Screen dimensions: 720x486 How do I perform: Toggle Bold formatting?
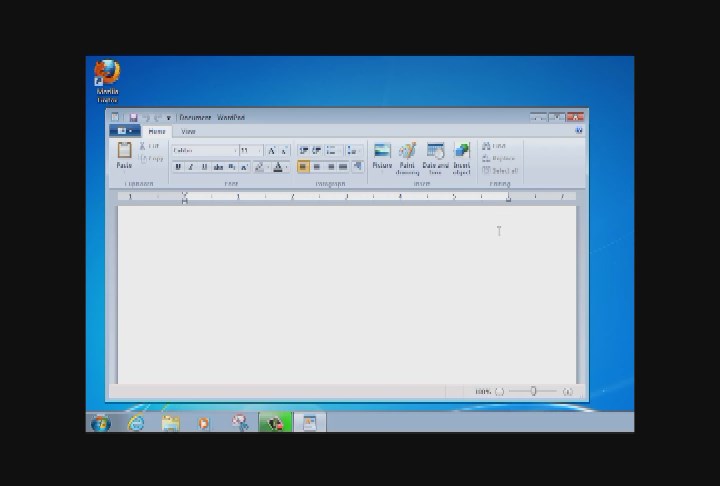point(178,167)
